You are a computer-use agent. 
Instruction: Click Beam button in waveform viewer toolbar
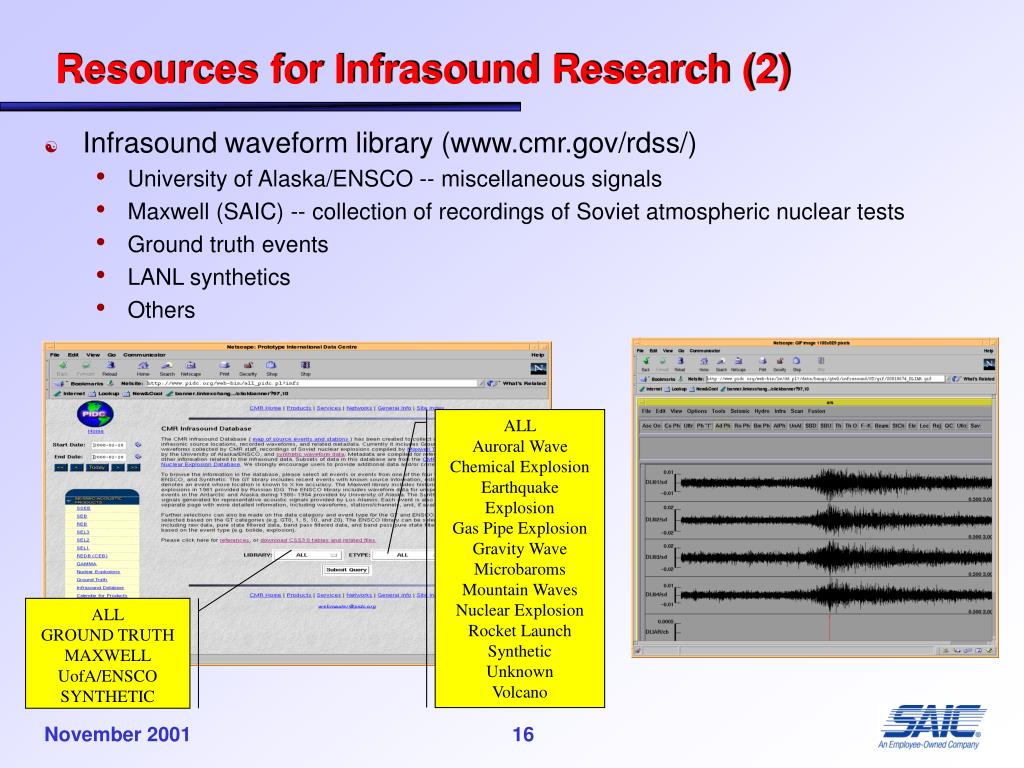pos(882,426)
